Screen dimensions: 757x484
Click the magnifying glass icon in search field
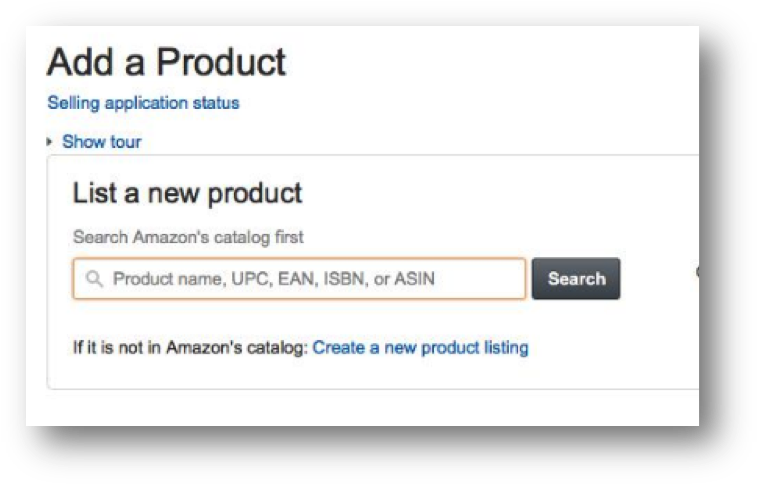95,280
